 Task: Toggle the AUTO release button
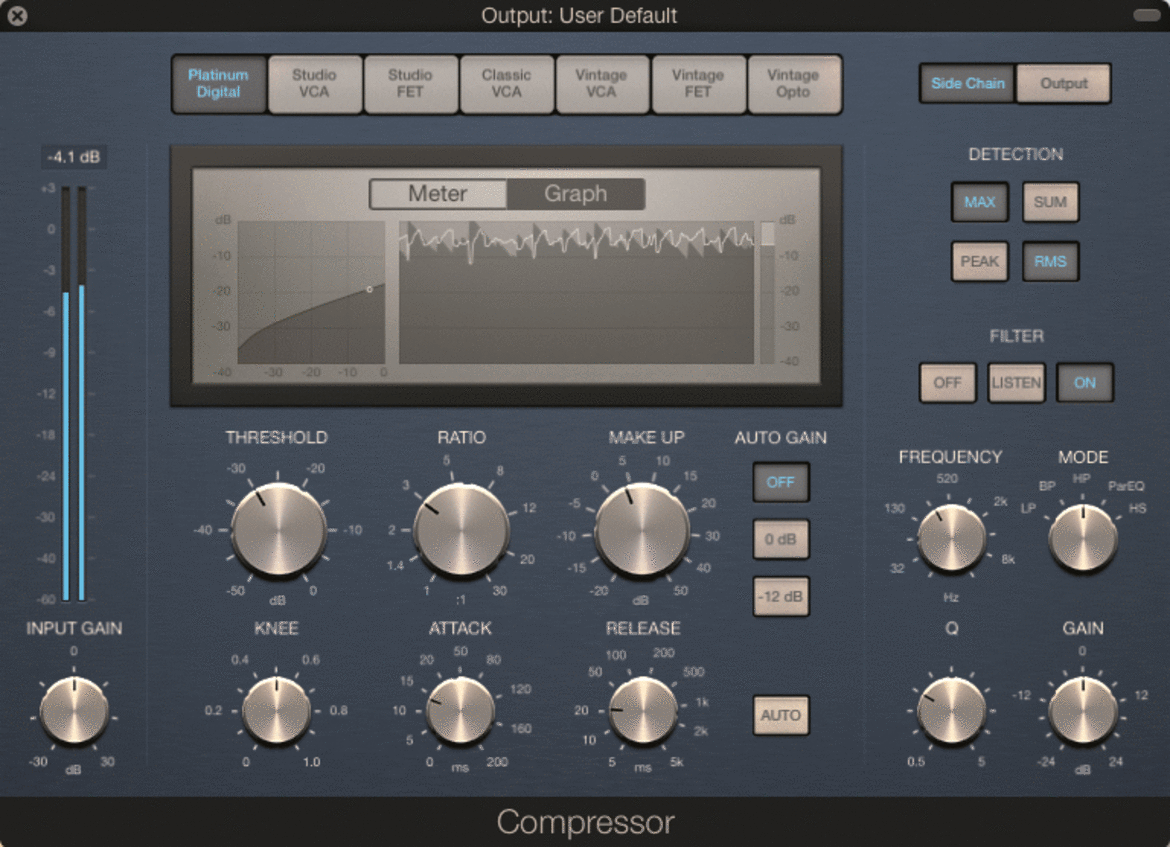[780, 716]
